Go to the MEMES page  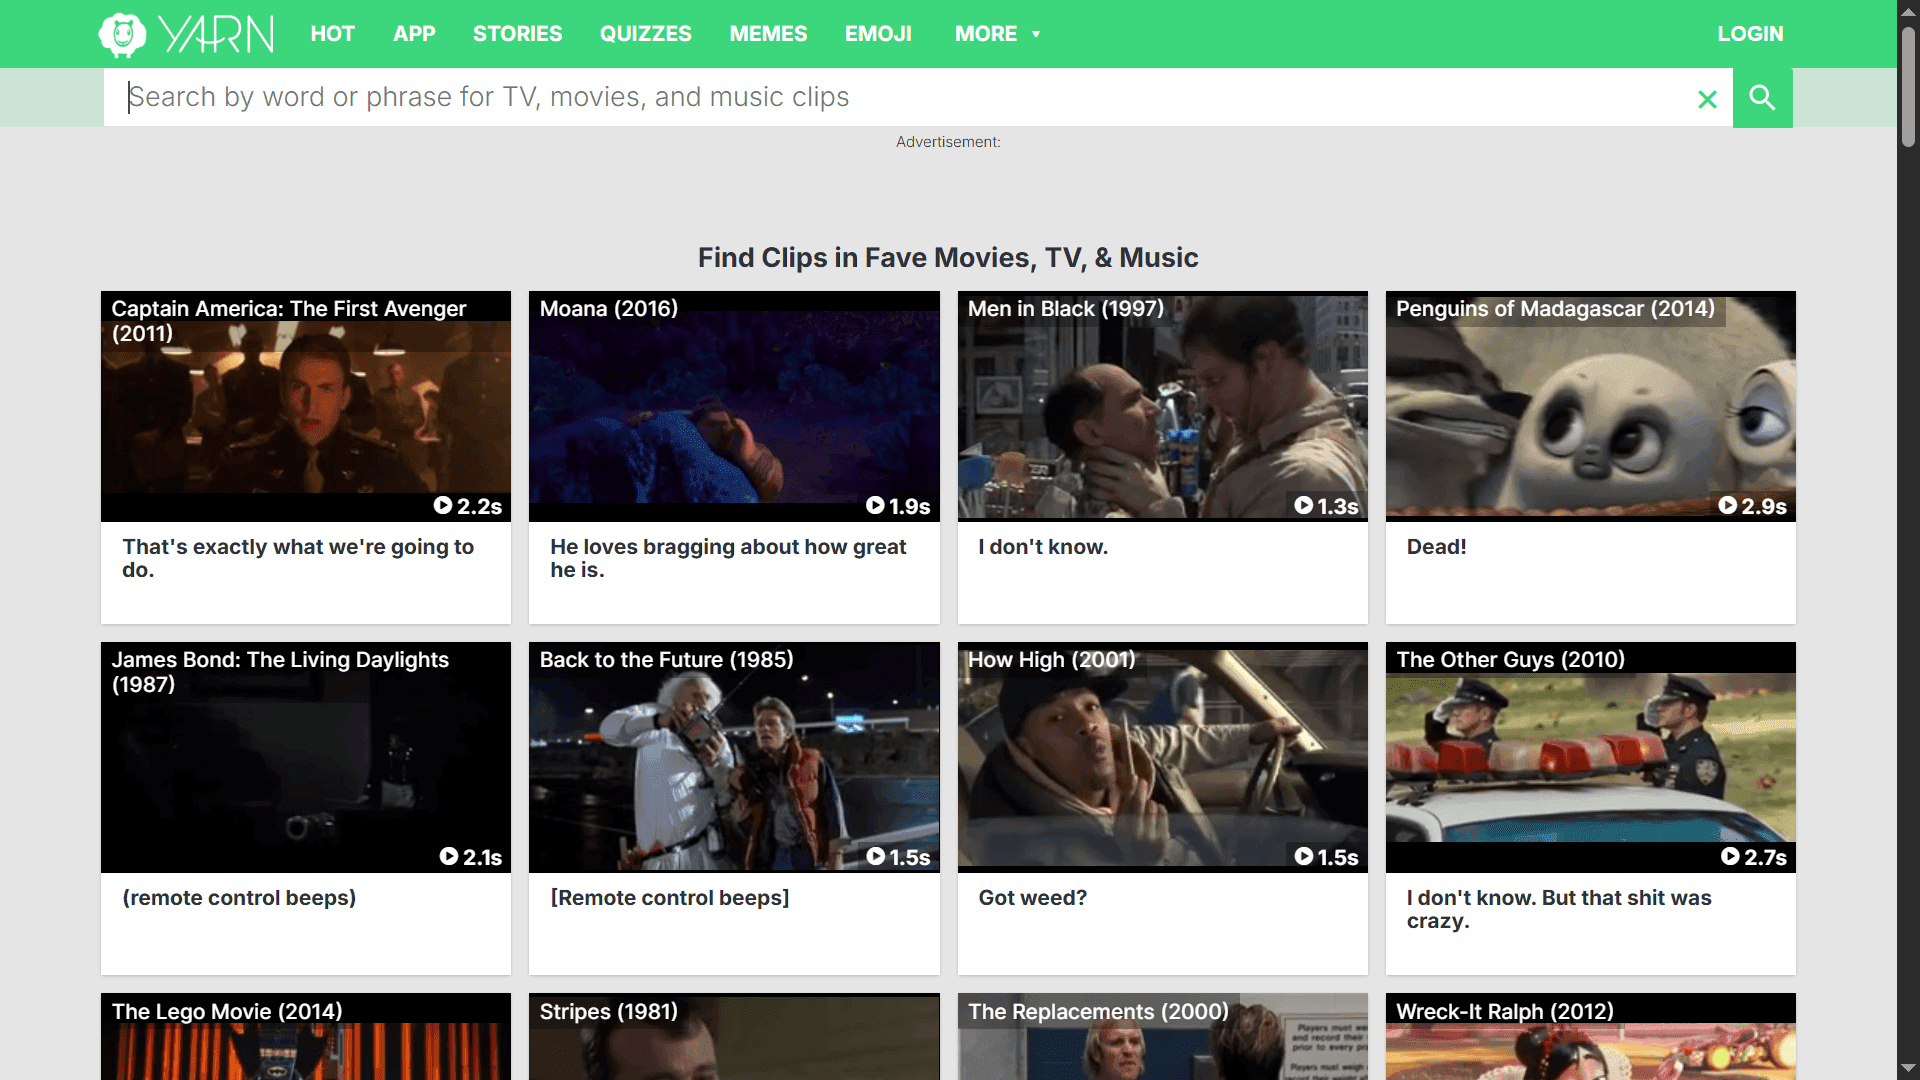point(768,34)
